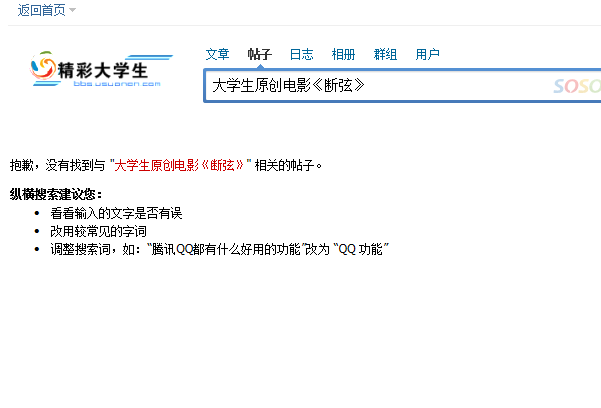Switch to the 日志 search tab

[x=302, y=54]
